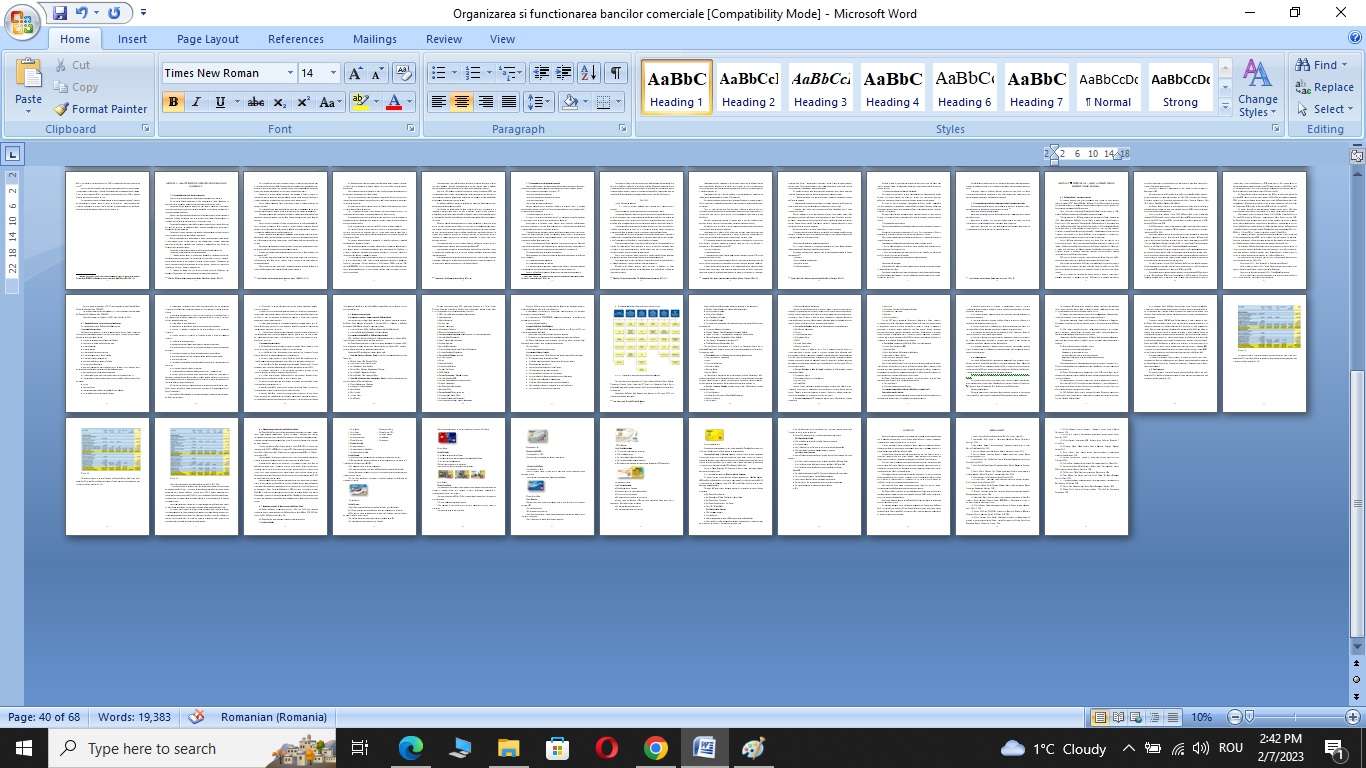Apply subscript formatting
Image resolution: width=1366 pixels, height=768 pixels.
[280, 102]
